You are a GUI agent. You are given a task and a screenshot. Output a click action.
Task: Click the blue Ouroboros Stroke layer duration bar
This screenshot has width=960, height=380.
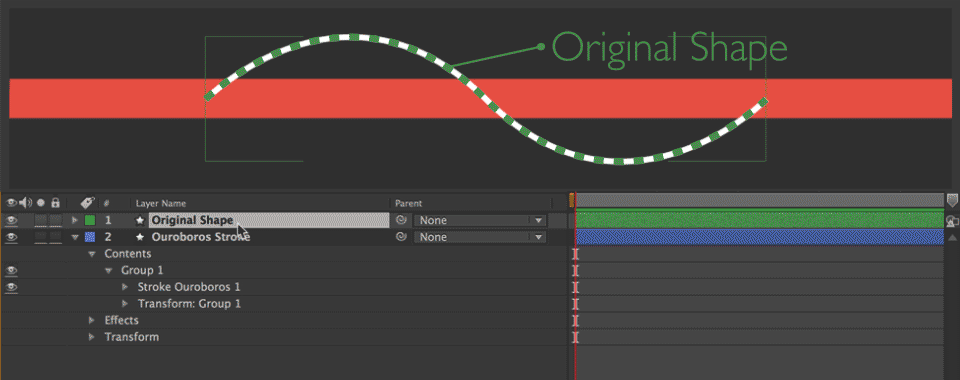click(x=759, y=237)
